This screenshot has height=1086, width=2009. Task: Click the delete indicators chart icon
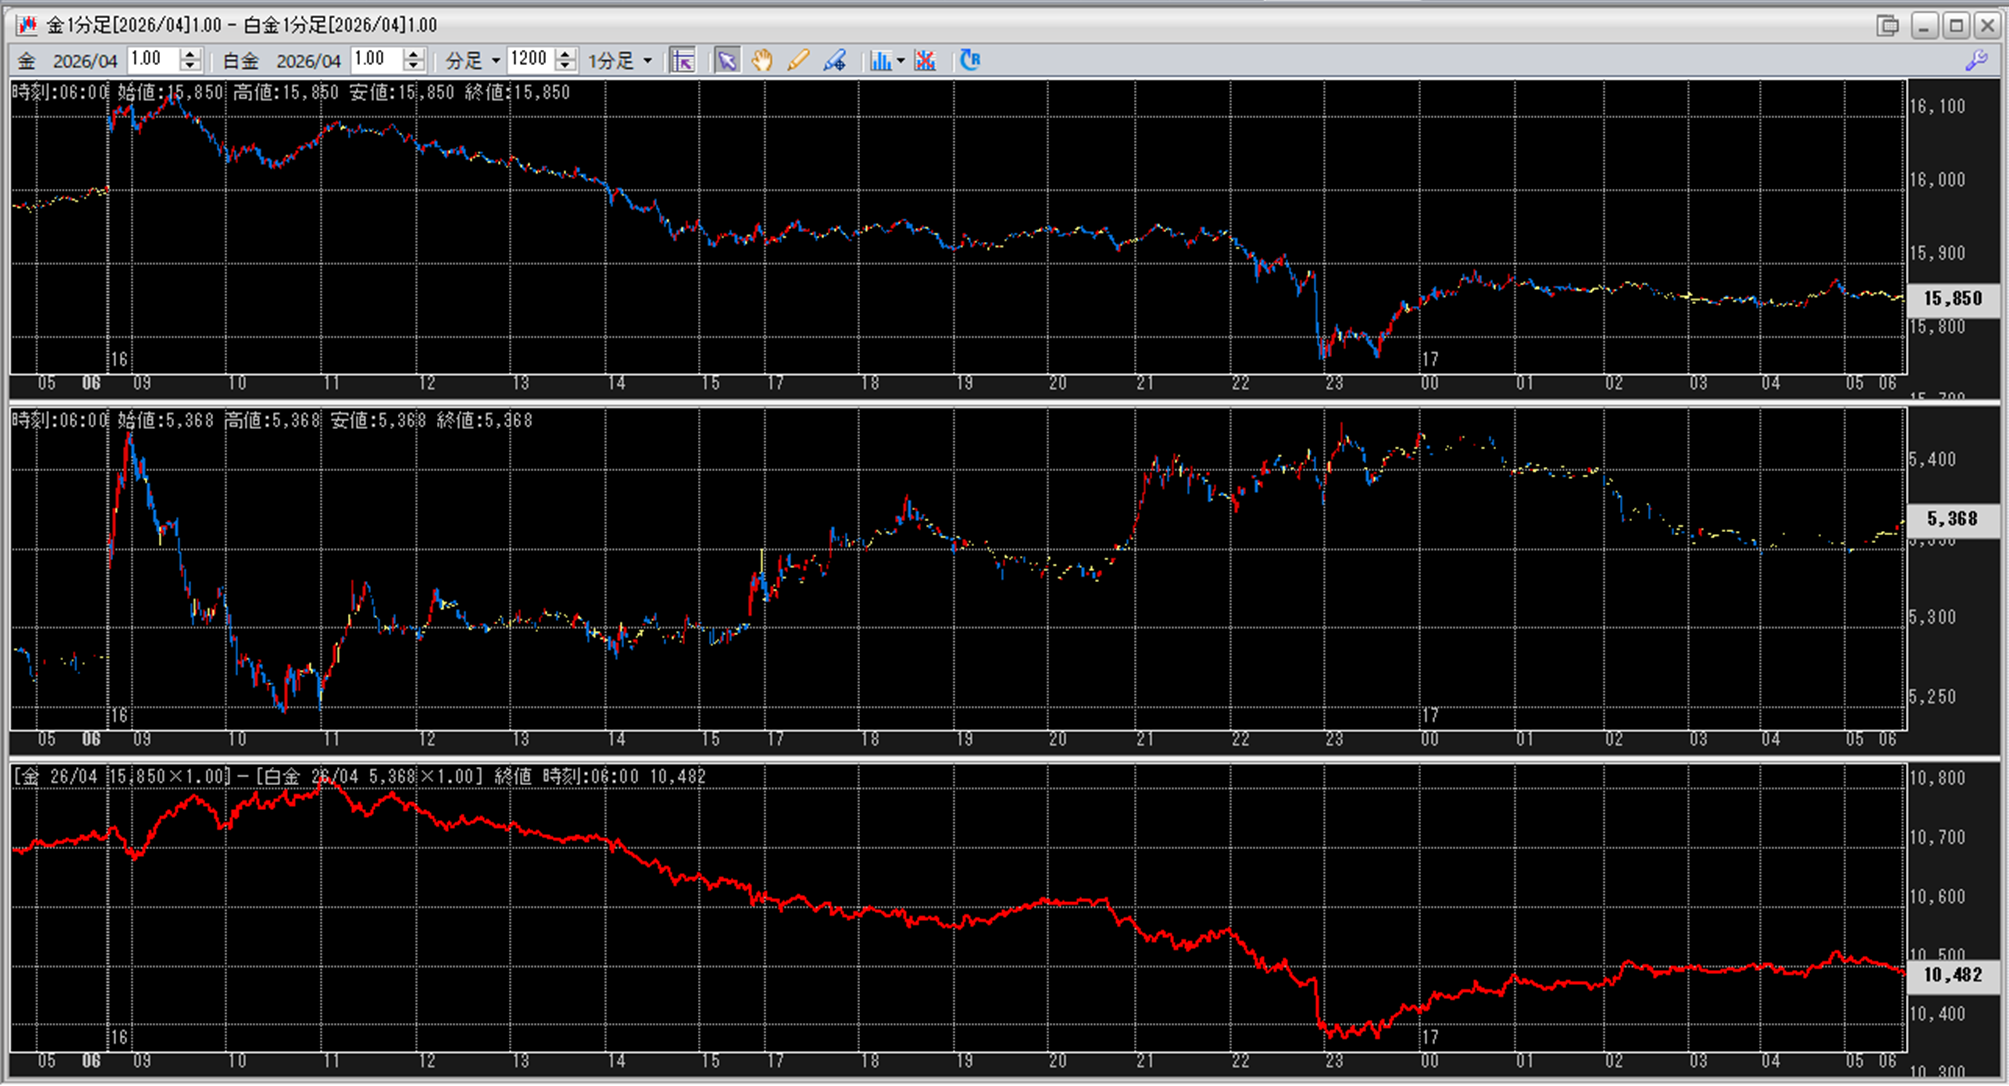tap(925, 61)
